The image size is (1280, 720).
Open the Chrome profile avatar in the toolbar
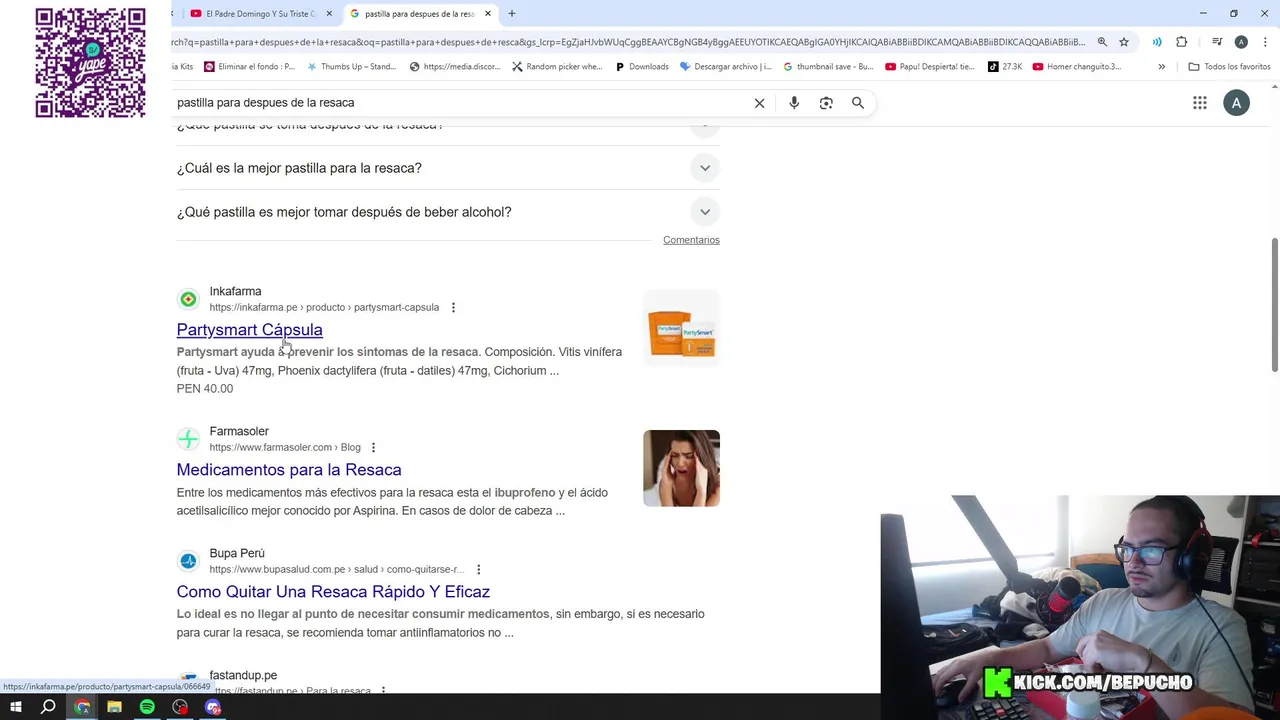click(x=1241, y=42)
